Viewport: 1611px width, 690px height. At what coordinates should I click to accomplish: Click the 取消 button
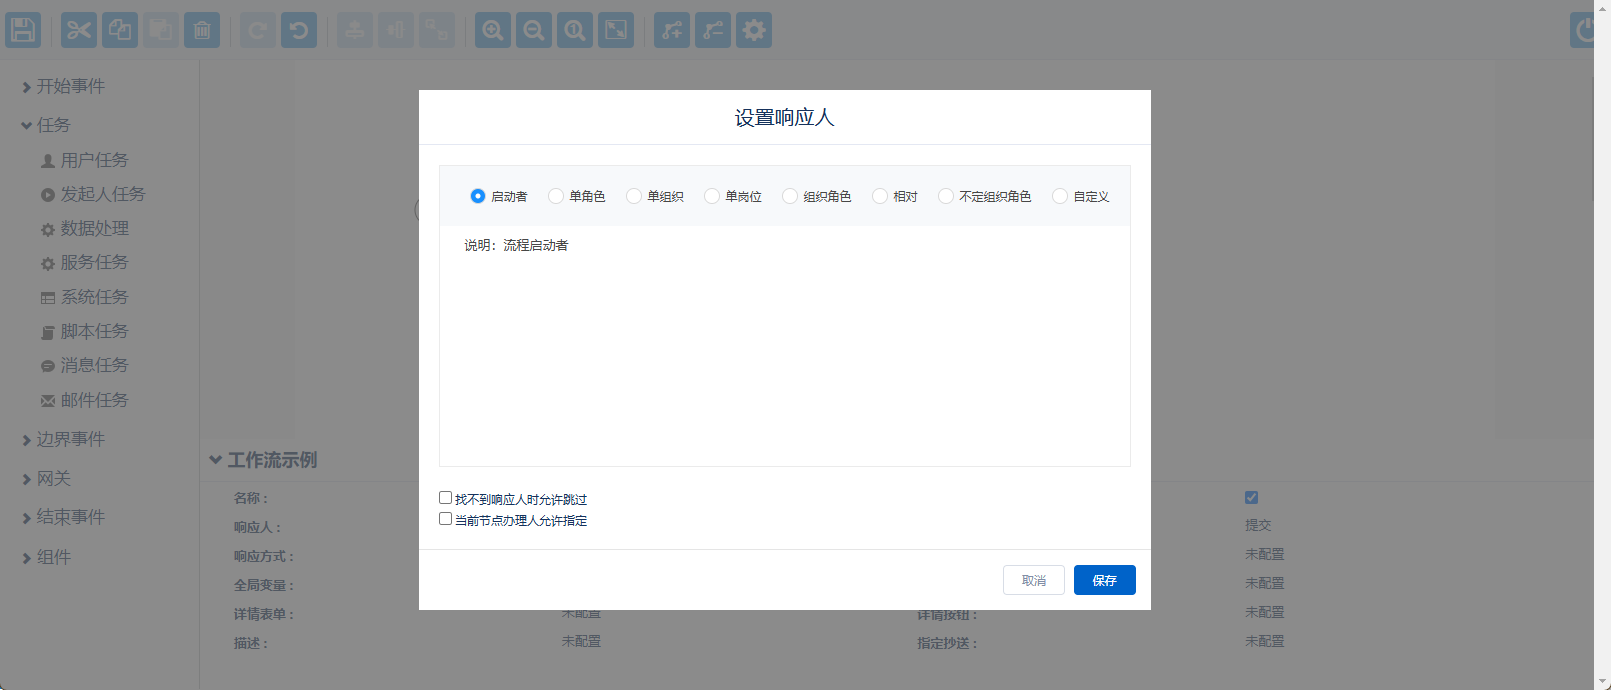1033,580
